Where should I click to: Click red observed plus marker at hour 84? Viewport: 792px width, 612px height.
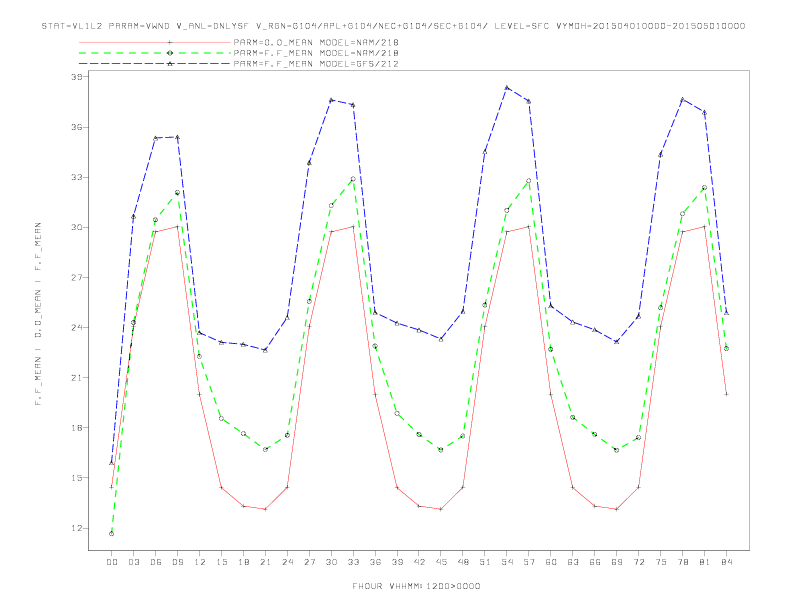726,394
